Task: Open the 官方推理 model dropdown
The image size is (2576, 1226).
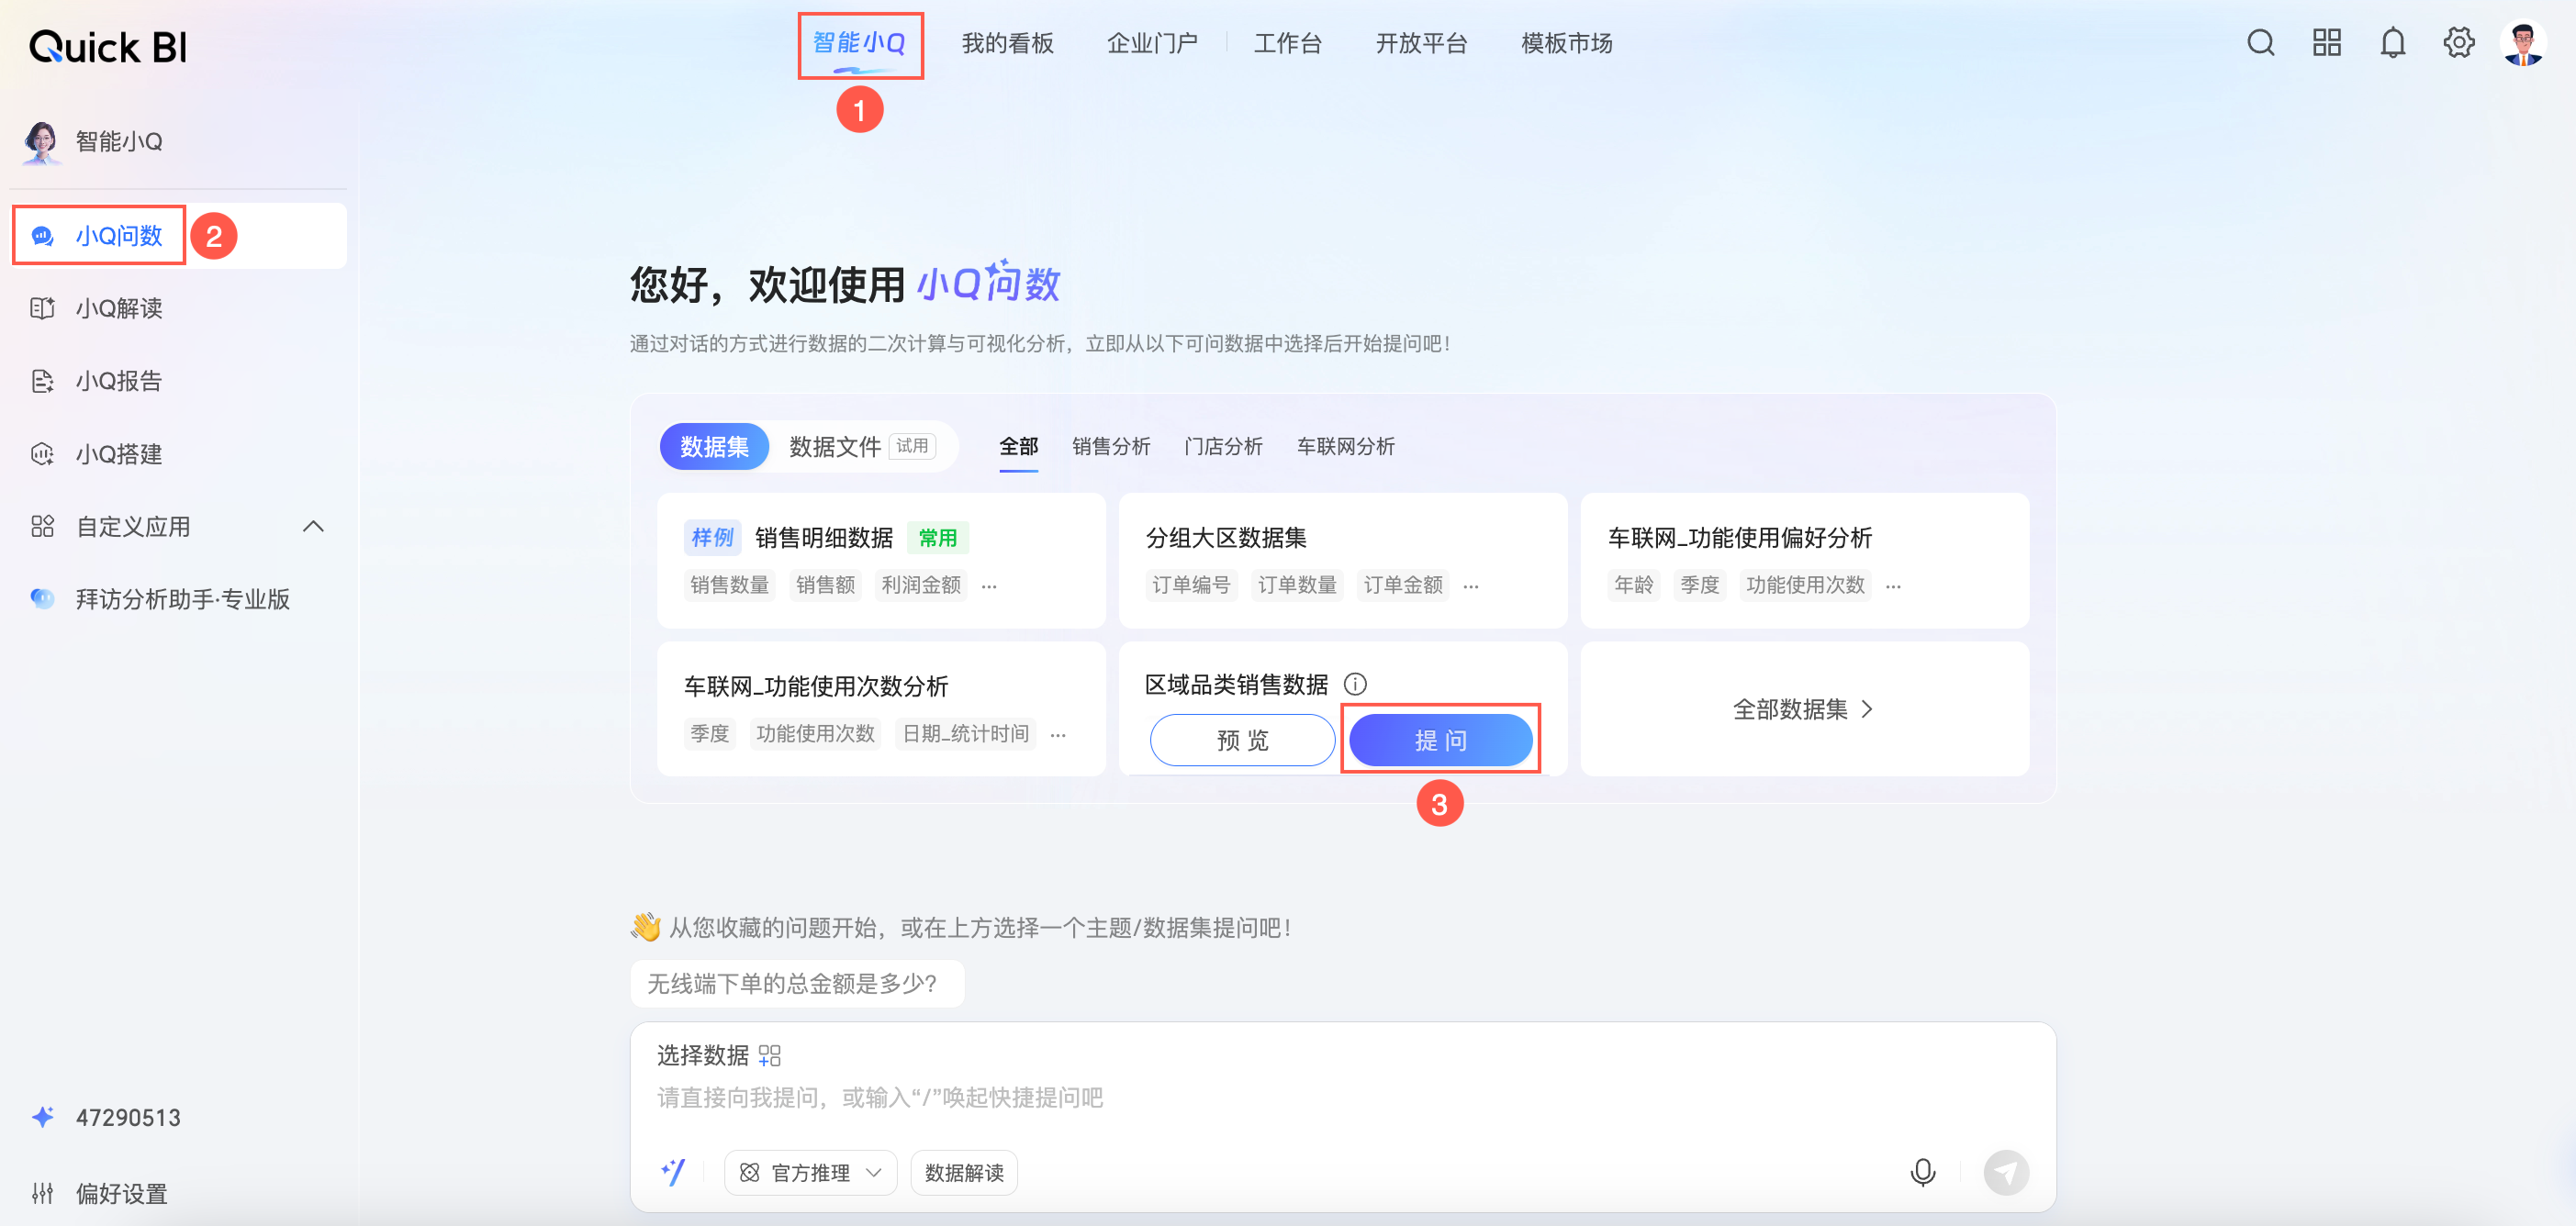Action: pyautogui.click(x=810, y=1172)
